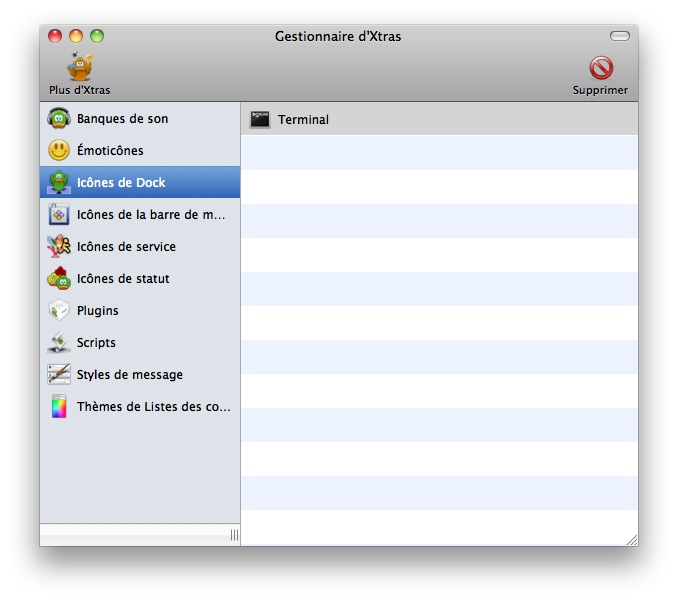678x601 pixels.
Task: Click the Supprimer button label
Action: pos(600,90)
